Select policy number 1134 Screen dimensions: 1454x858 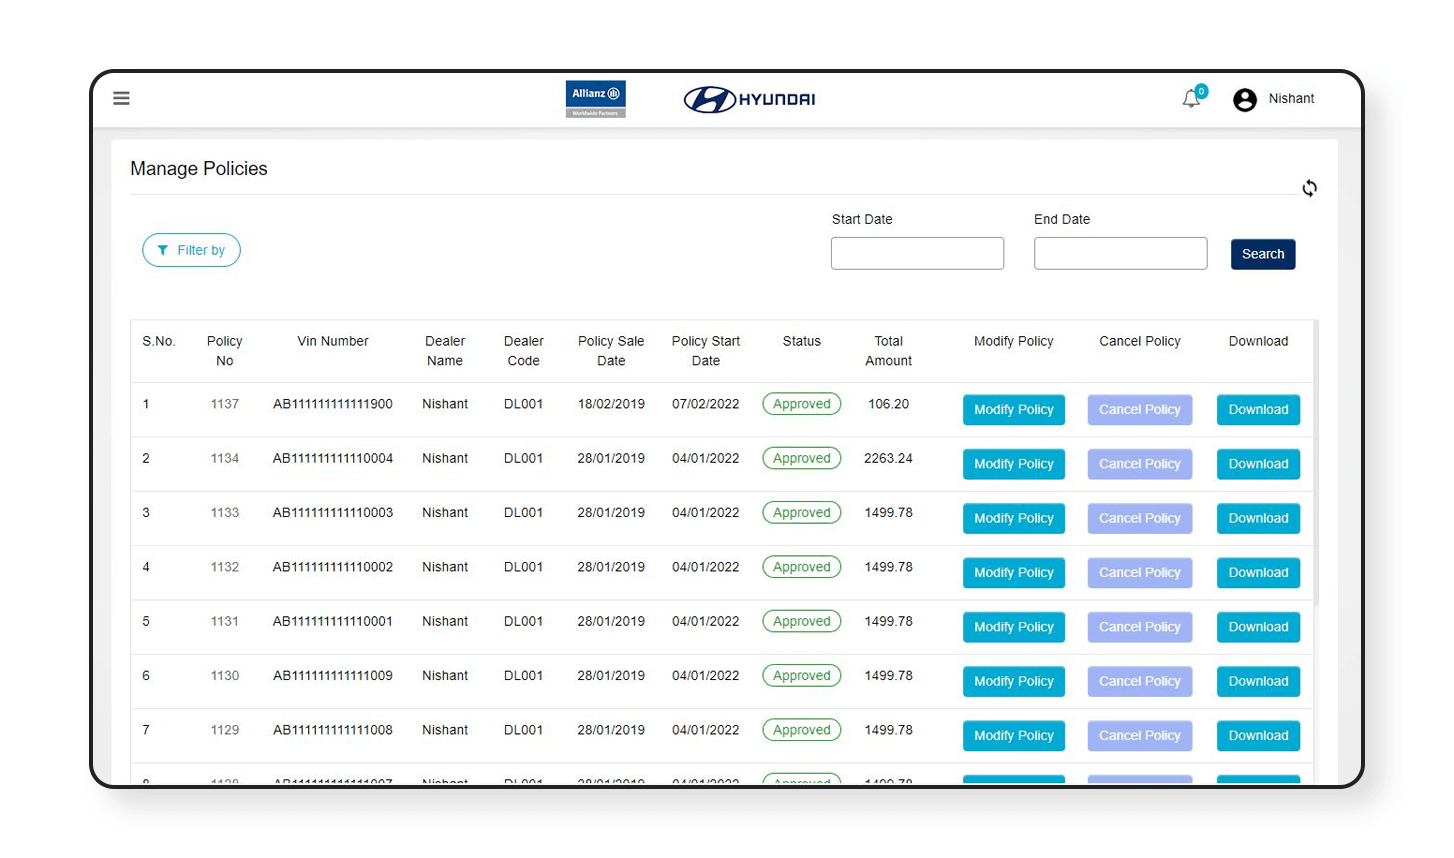pos(225,458)
